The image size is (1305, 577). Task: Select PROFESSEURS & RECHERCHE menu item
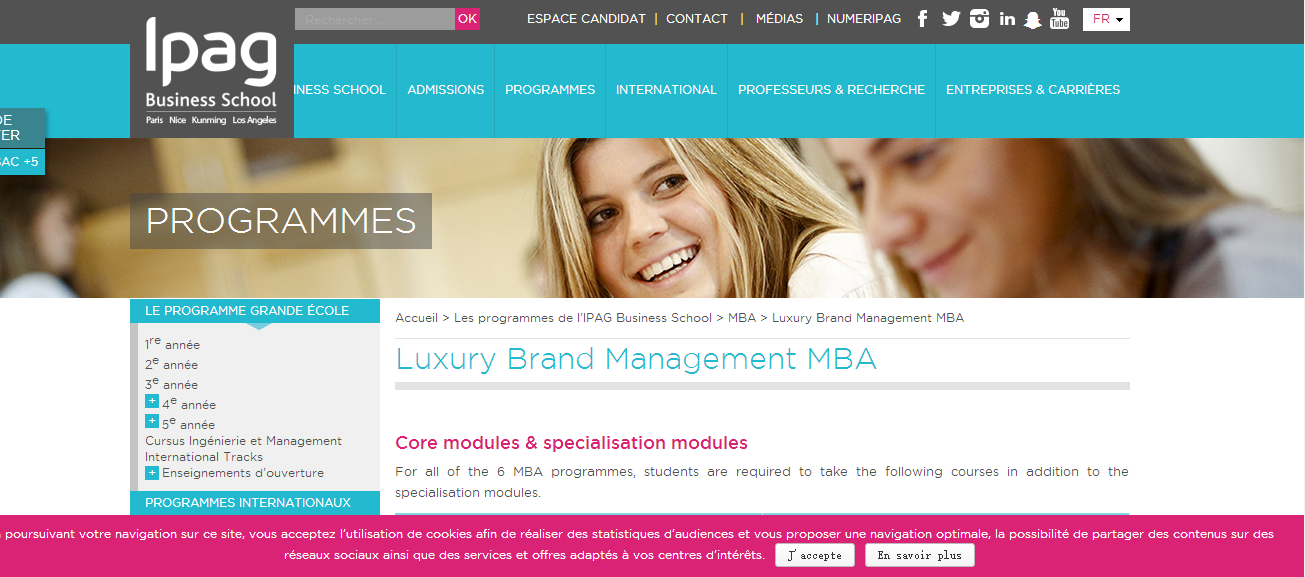(831, 90)
